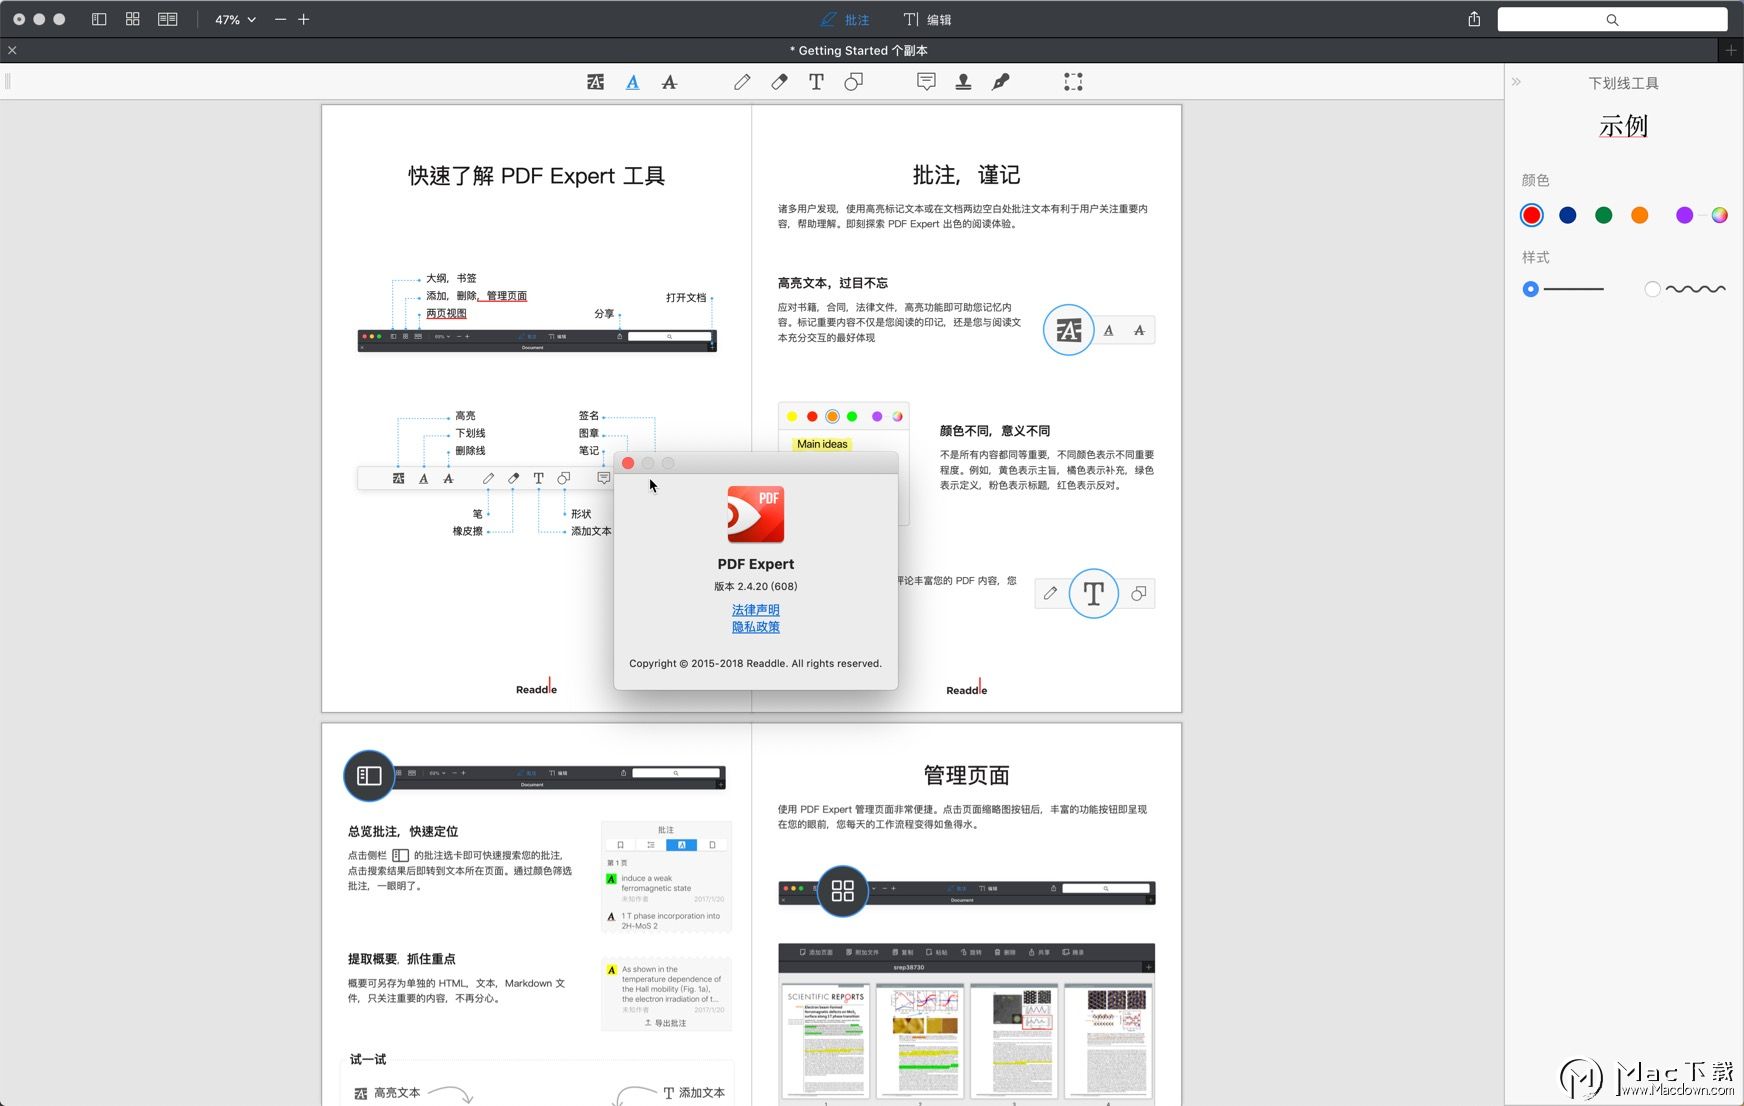The image size is (1744, 1106).
Task: Choose the purple underline color
Action: point(1685,215)
